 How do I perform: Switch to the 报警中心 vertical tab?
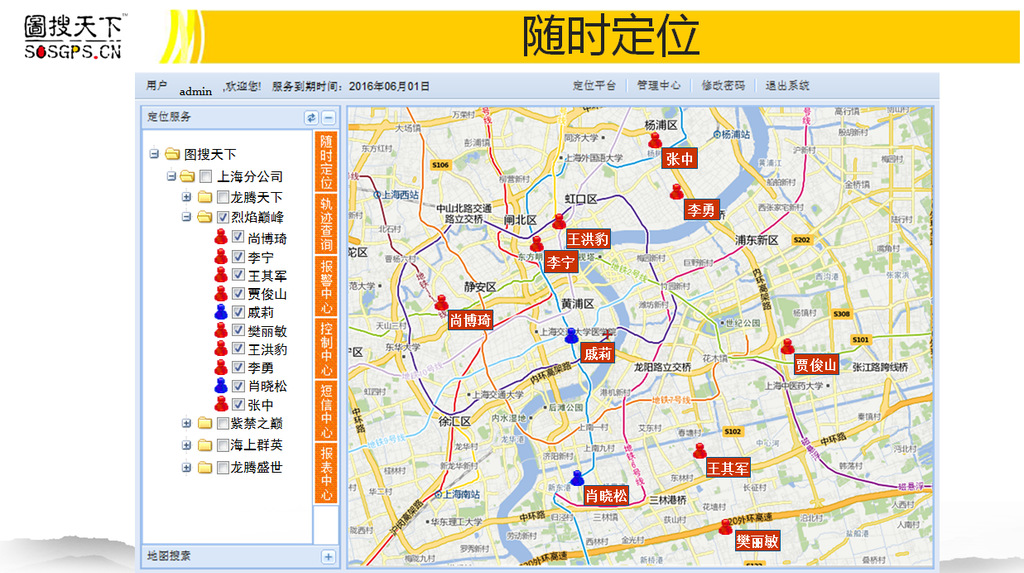coord(326,286)
